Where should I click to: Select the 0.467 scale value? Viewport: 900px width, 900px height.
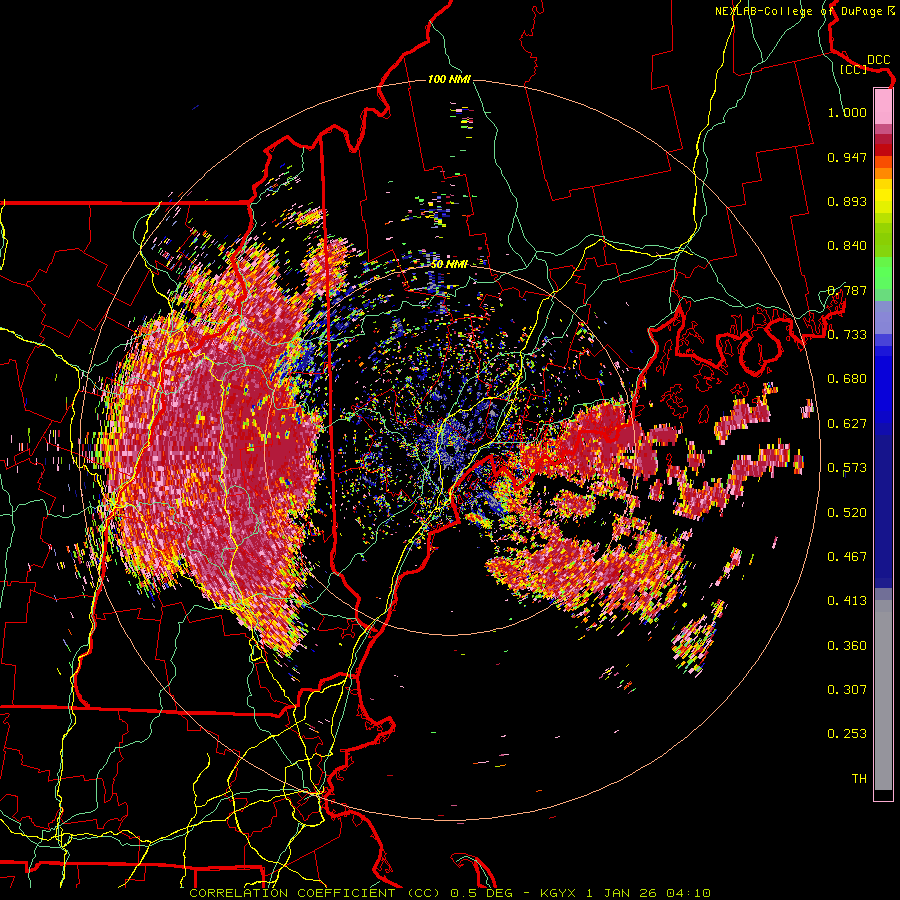pos(847,557)
